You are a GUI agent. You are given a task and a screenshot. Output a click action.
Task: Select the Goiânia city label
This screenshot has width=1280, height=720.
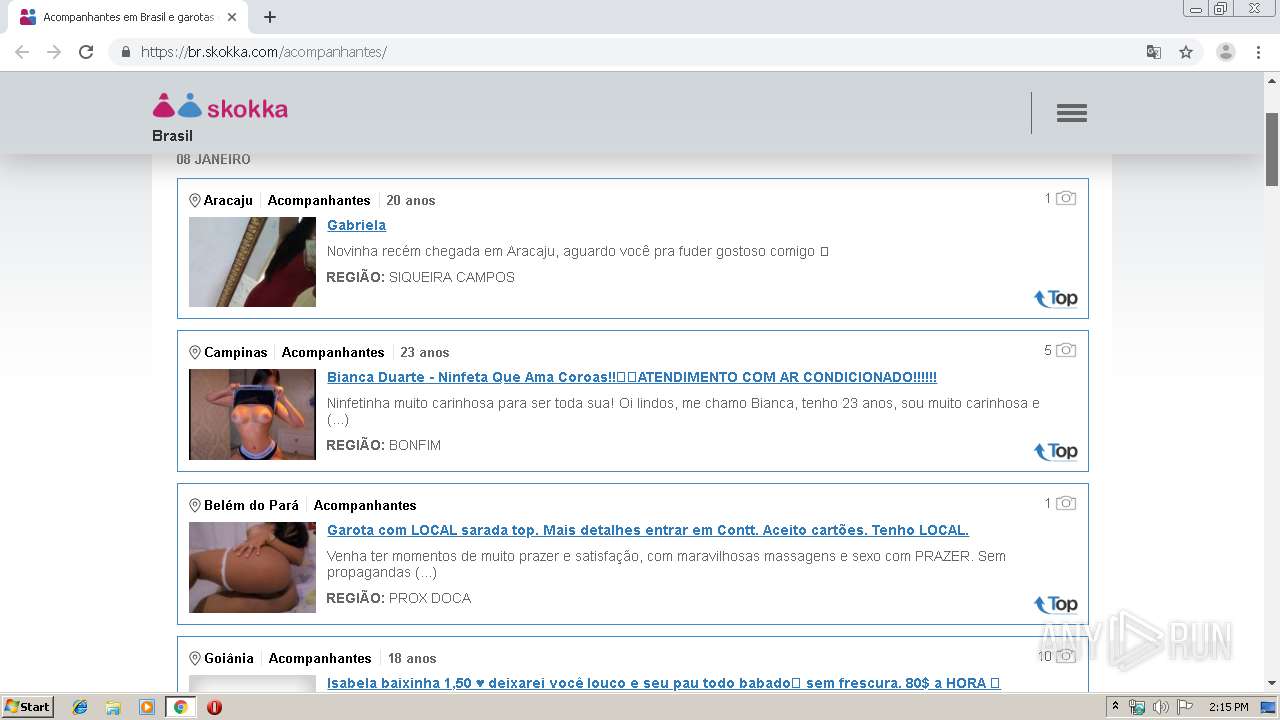pos(229,658)
